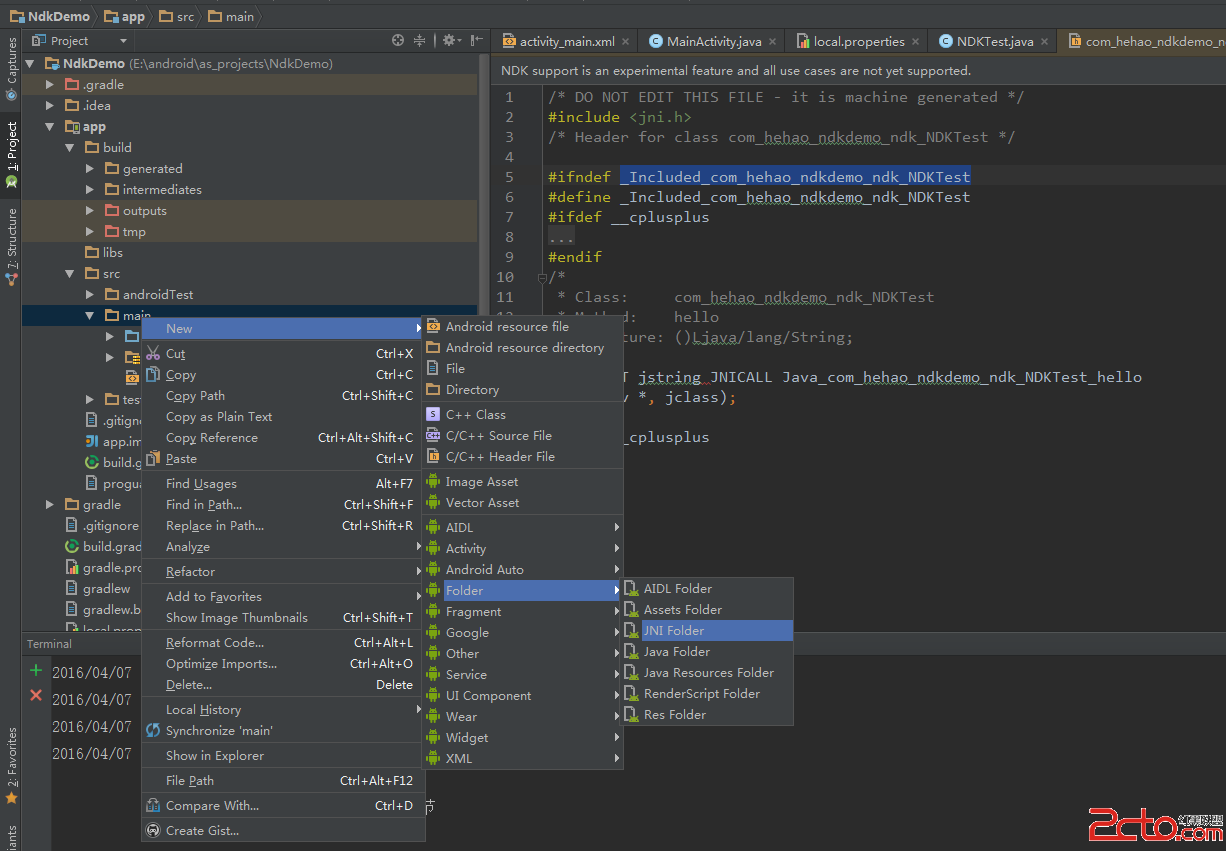Toggle the Structure side panel

click(x=11, y=245)
